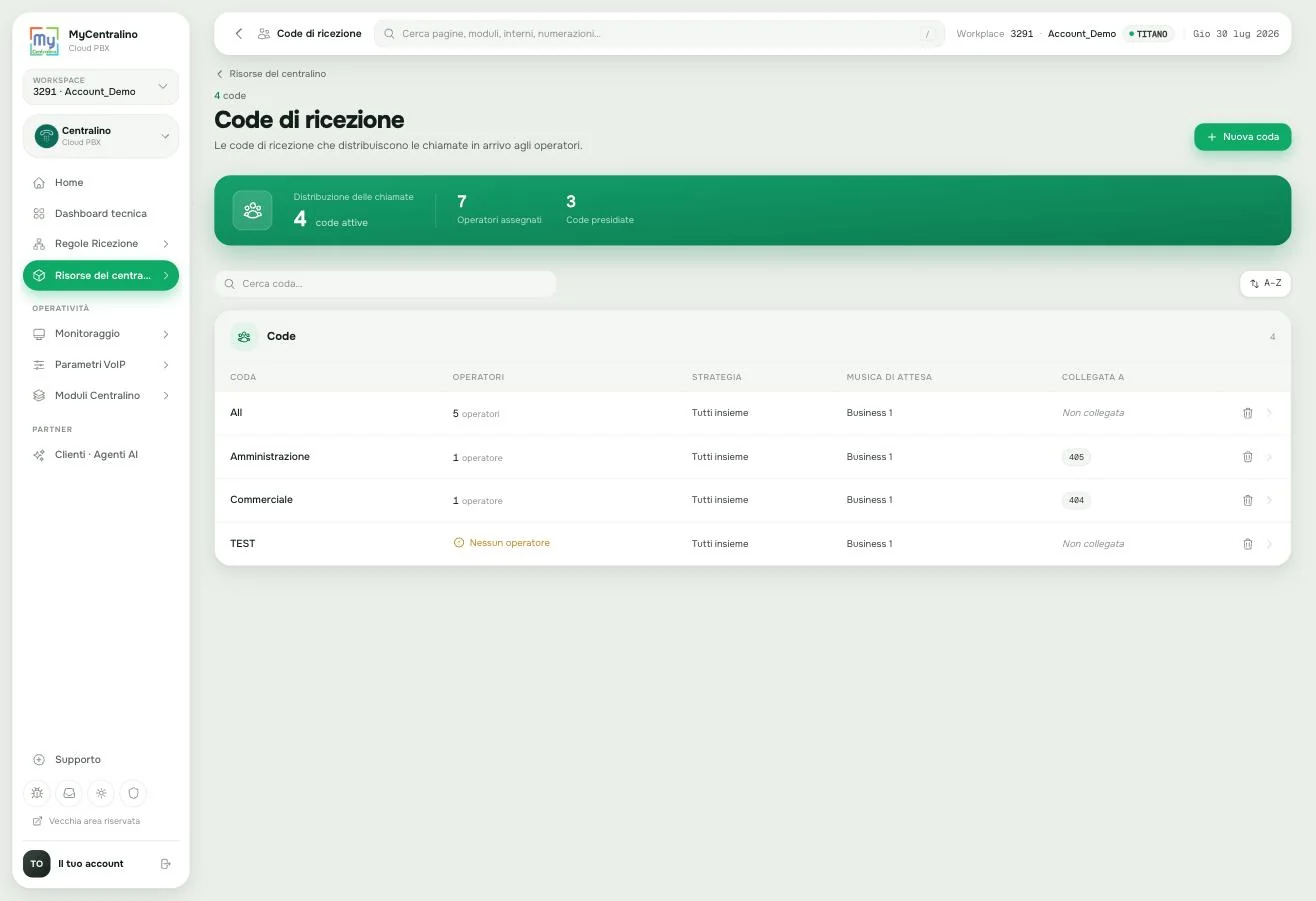This screenshot has width=1316, height=901.
Task: Go to Home in sidebar
Action: 101,183
